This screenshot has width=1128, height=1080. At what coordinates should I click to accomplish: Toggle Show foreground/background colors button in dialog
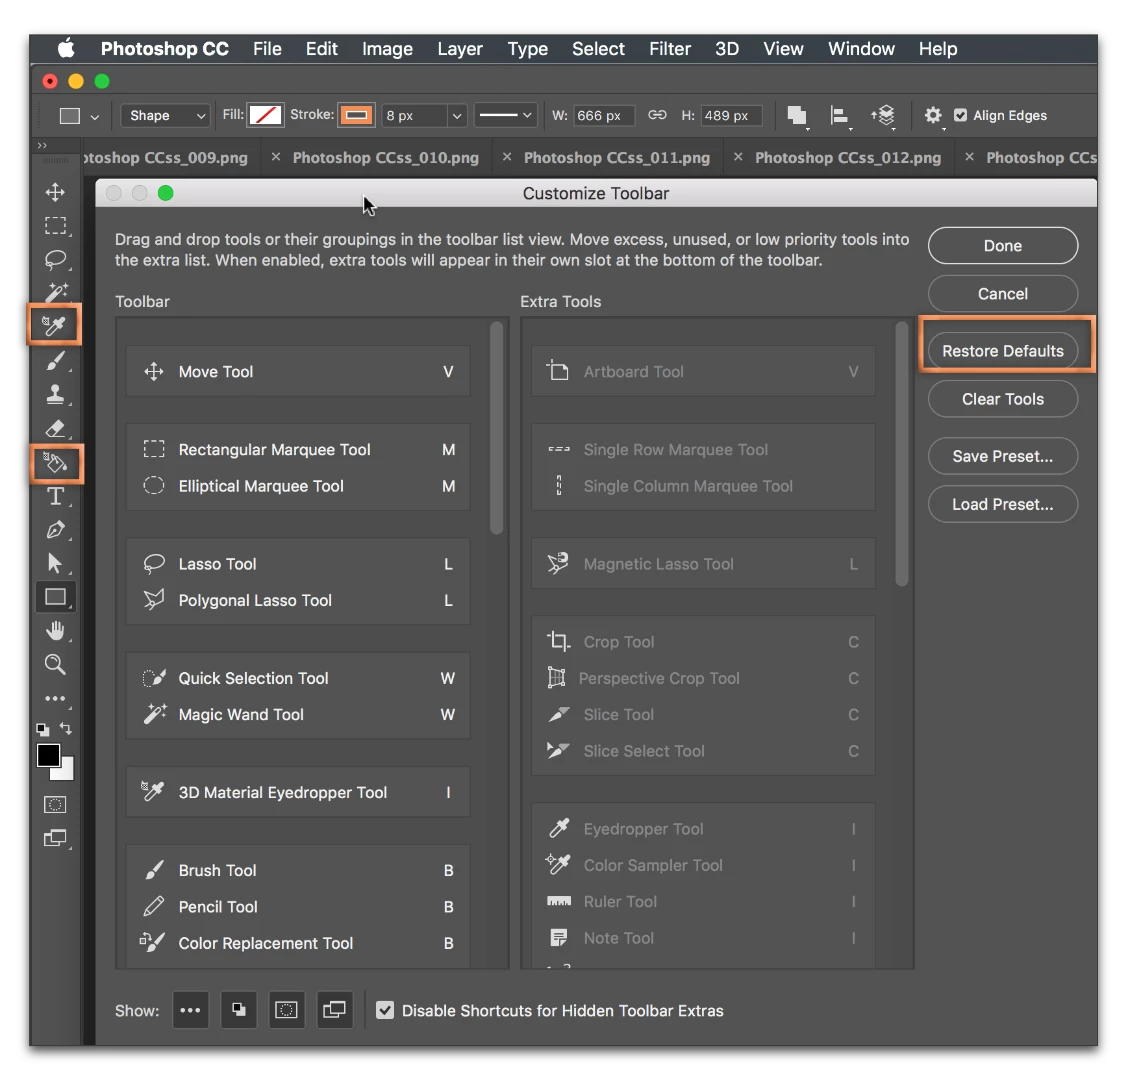pyautogui.click(x=238, y=1010)
